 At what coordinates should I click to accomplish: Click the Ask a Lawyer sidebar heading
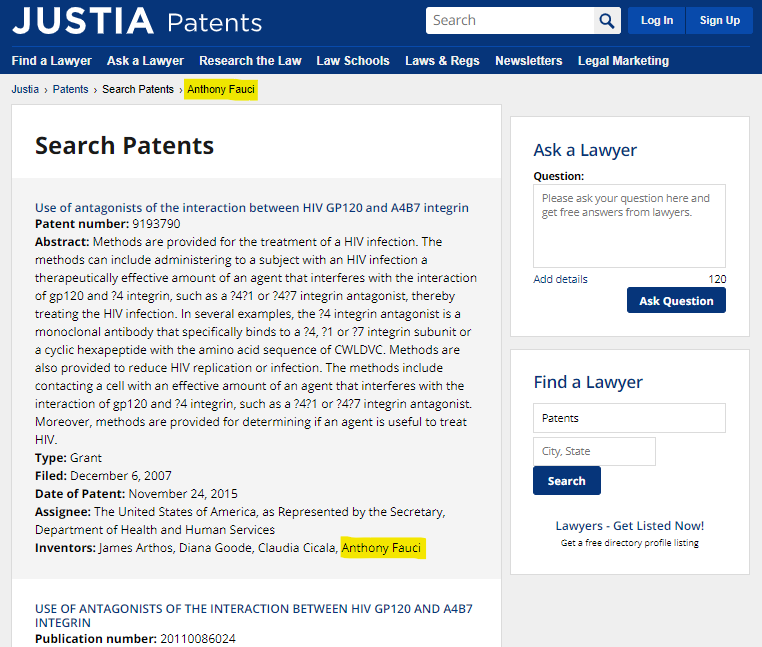585,151
